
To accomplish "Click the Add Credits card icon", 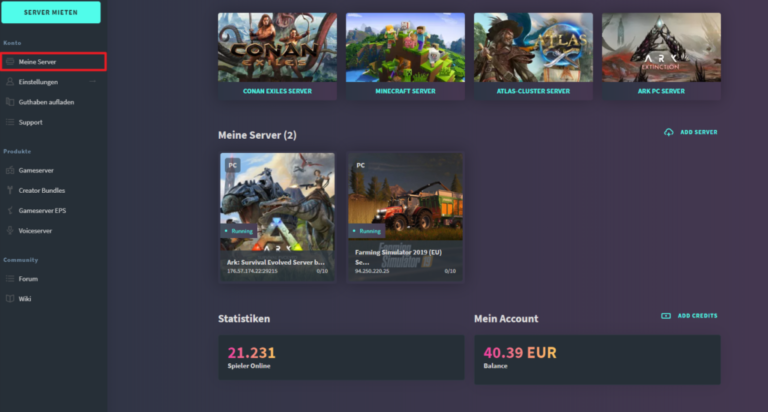I will pyautogui.click(x=666, y=316).
